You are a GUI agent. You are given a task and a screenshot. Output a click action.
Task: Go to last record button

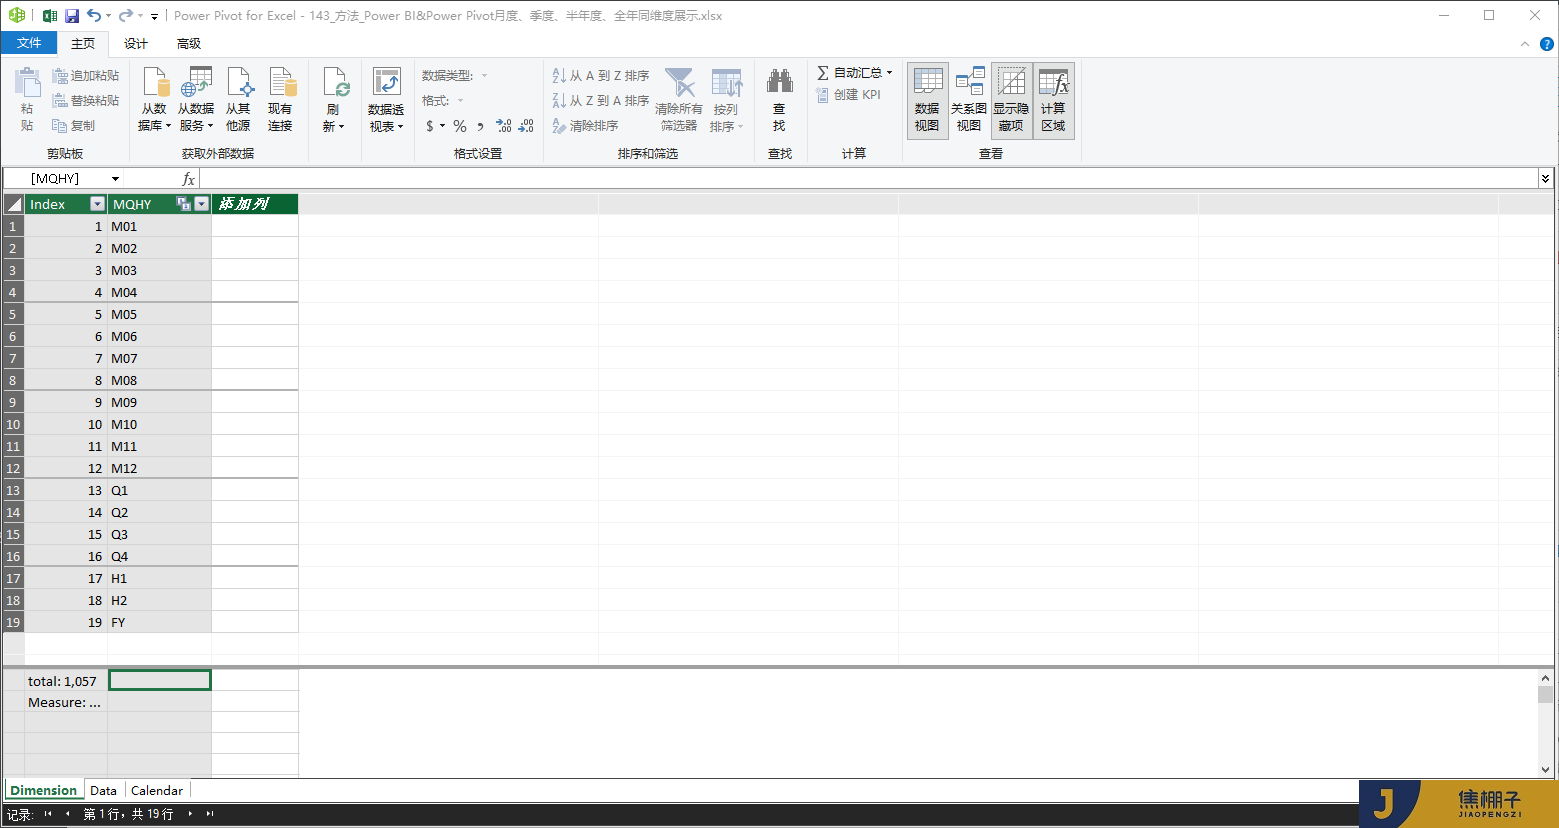[210, 814]
